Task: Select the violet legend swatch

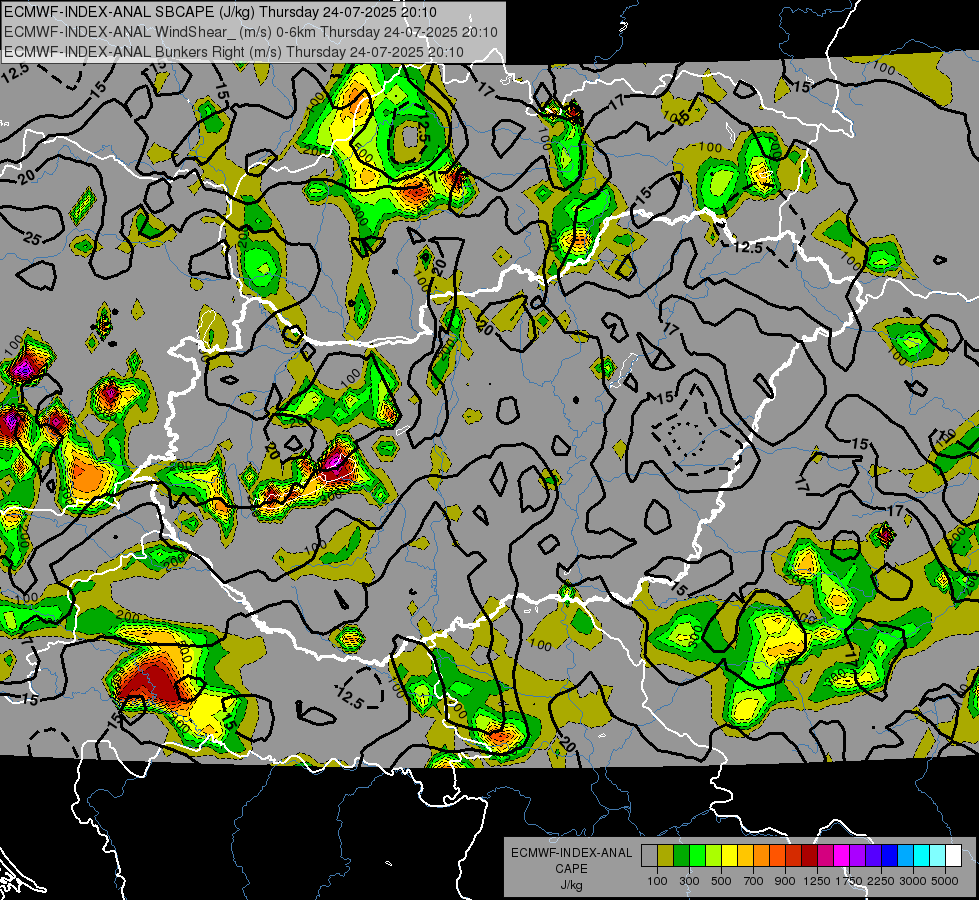Action: tap(873, 856)
